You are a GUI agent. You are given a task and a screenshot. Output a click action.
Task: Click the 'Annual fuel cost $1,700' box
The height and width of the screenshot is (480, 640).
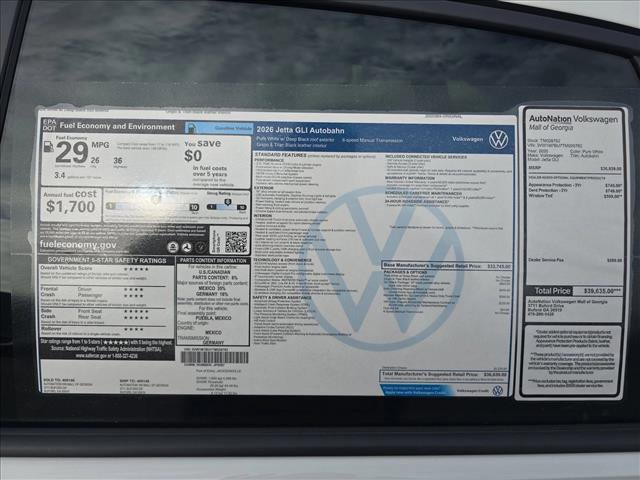pos(71,205)
